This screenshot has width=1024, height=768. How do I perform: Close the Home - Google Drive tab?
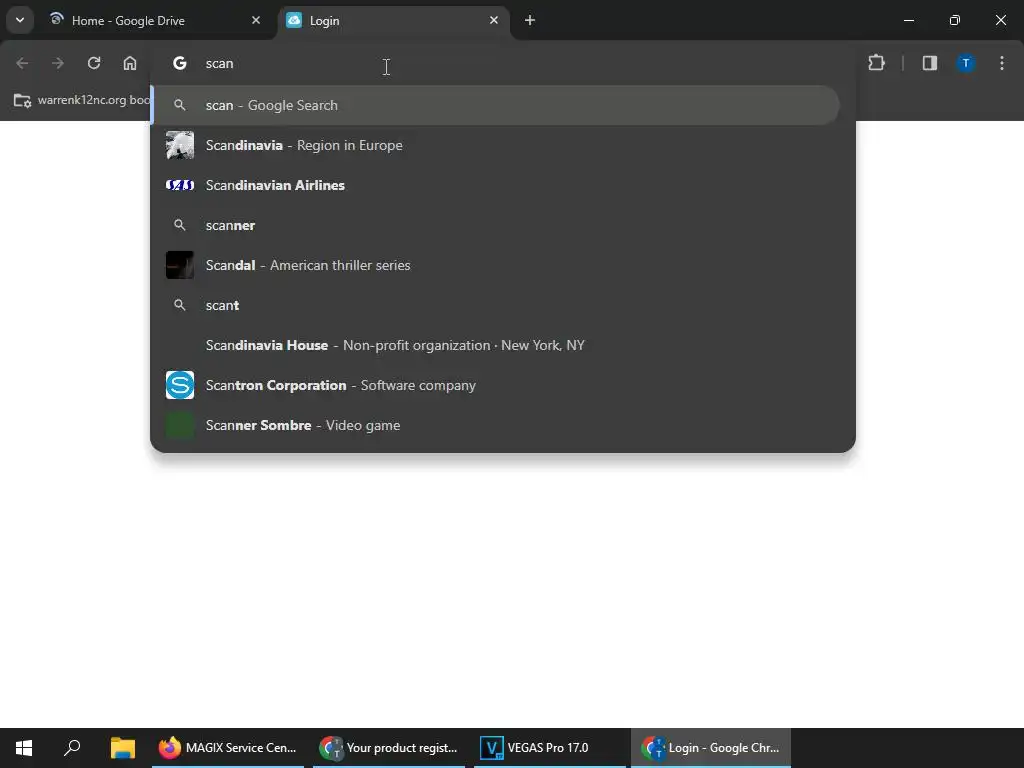(x=256, y=20)
